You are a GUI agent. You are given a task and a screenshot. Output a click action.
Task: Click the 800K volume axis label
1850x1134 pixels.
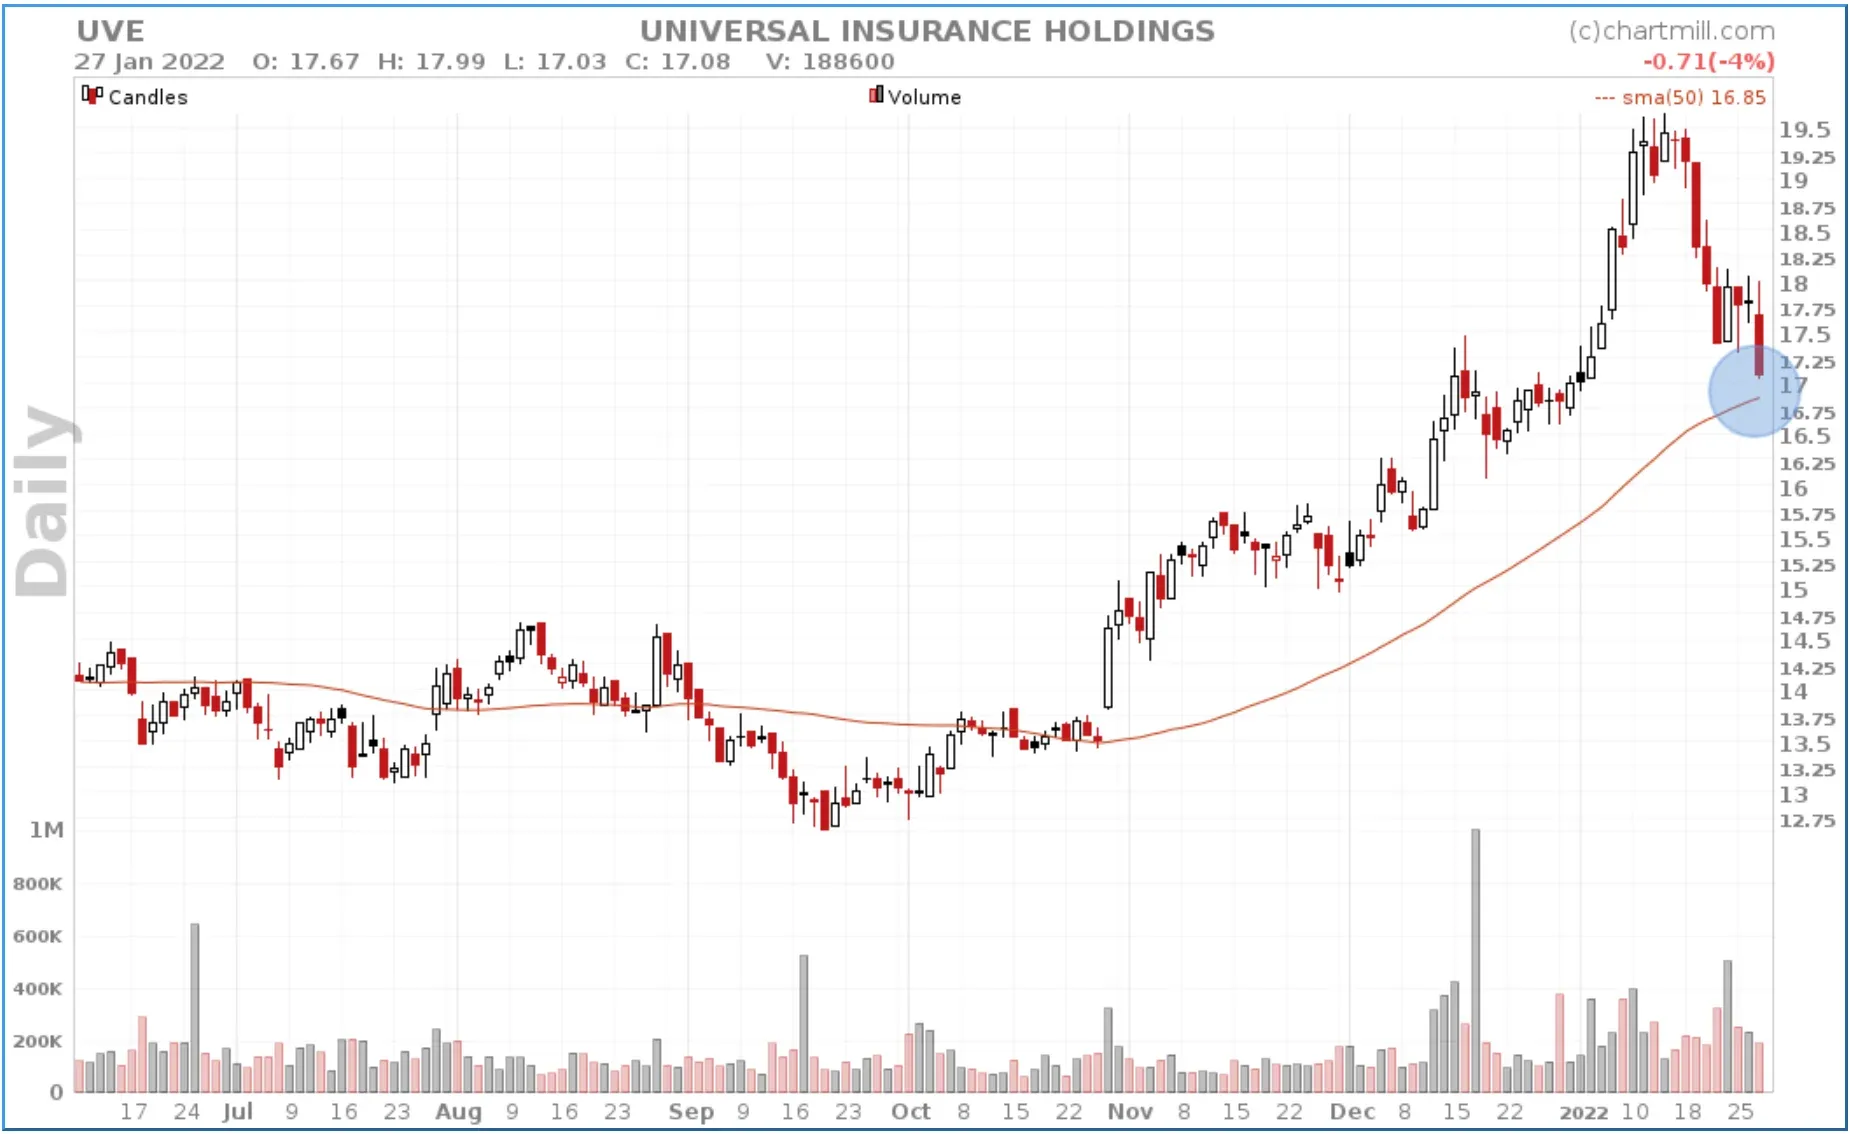click(37, 884)
